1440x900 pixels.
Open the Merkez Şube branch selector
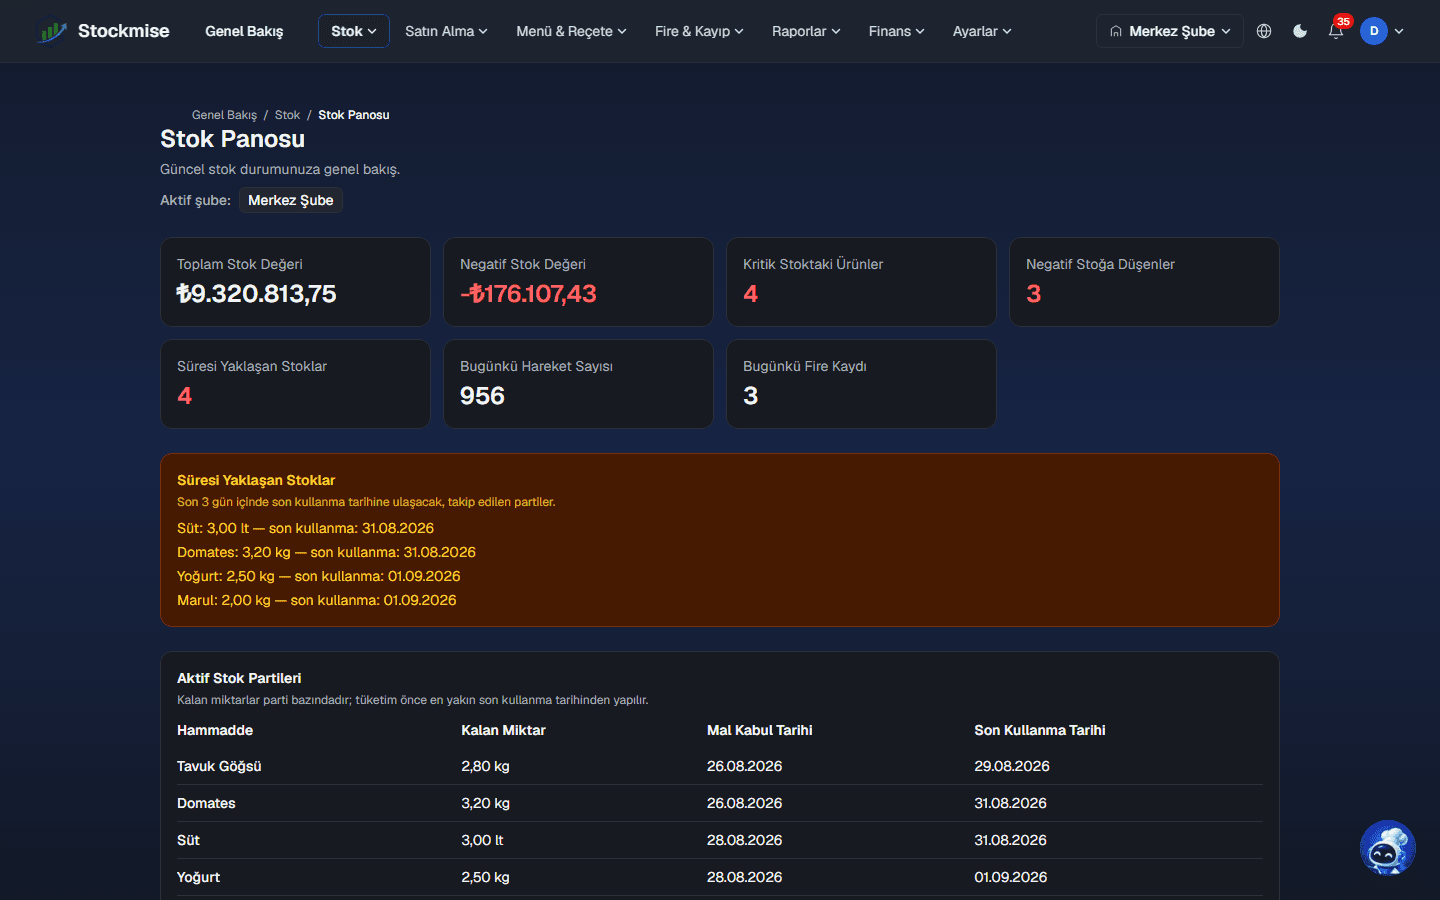[1170, 31]
